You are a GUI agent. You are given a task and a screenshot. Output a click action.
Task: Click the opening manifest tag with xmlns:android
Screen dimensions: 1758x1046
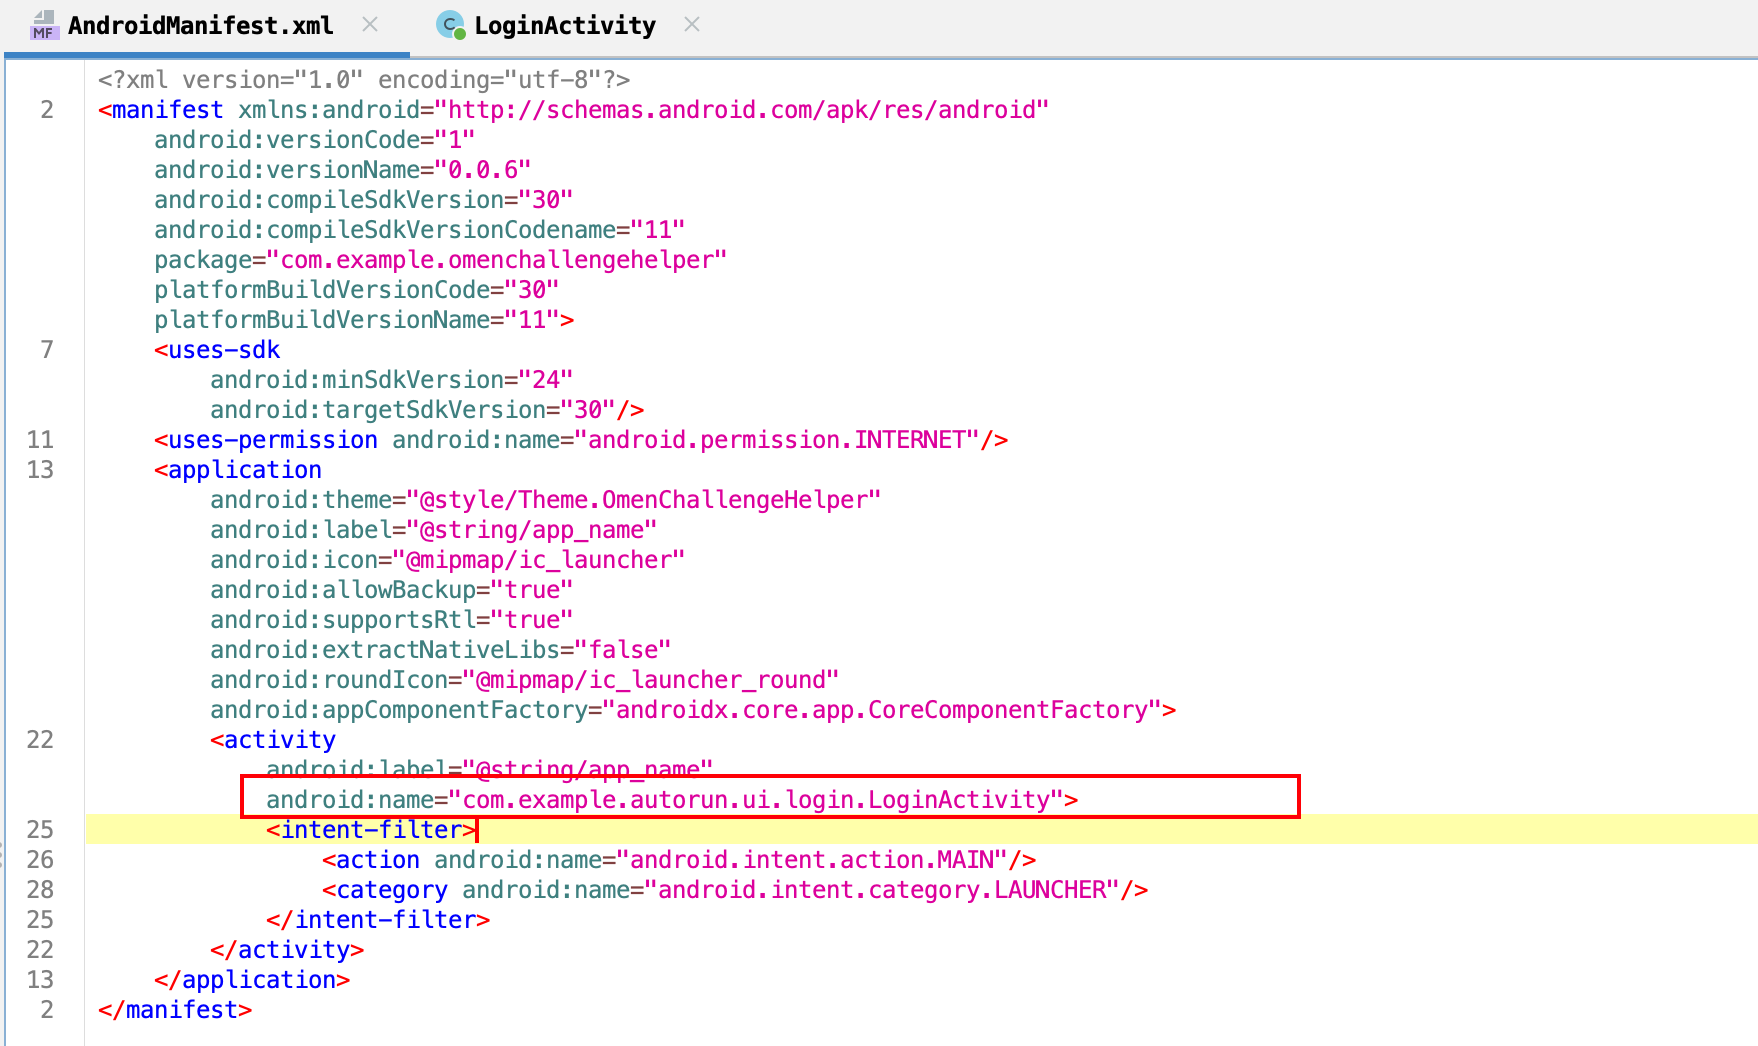[x=573, y=110]
